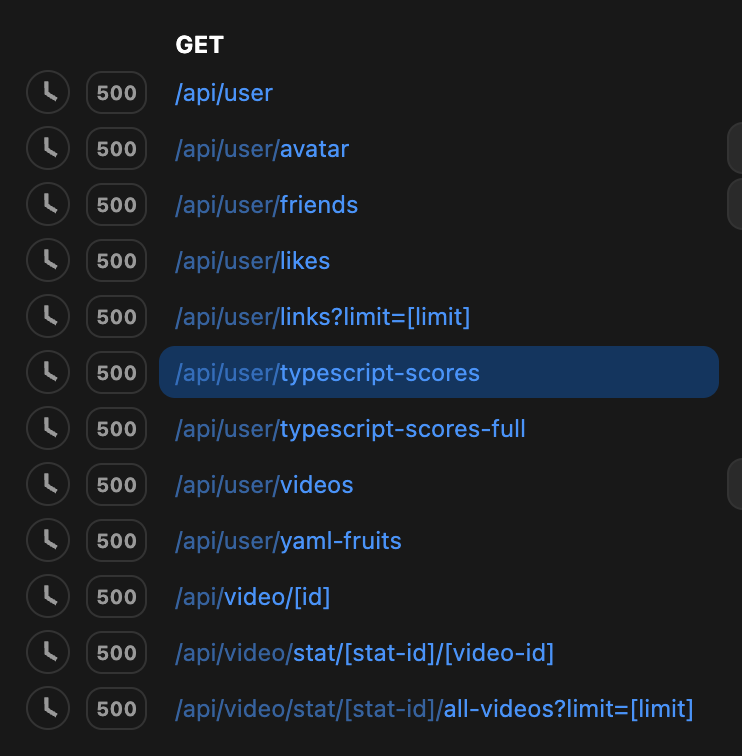Open the /api/user/yaml-fruits endpoint
Image resolution: width=742 pixels, height=756 pixels.
(x=288, y=541)
